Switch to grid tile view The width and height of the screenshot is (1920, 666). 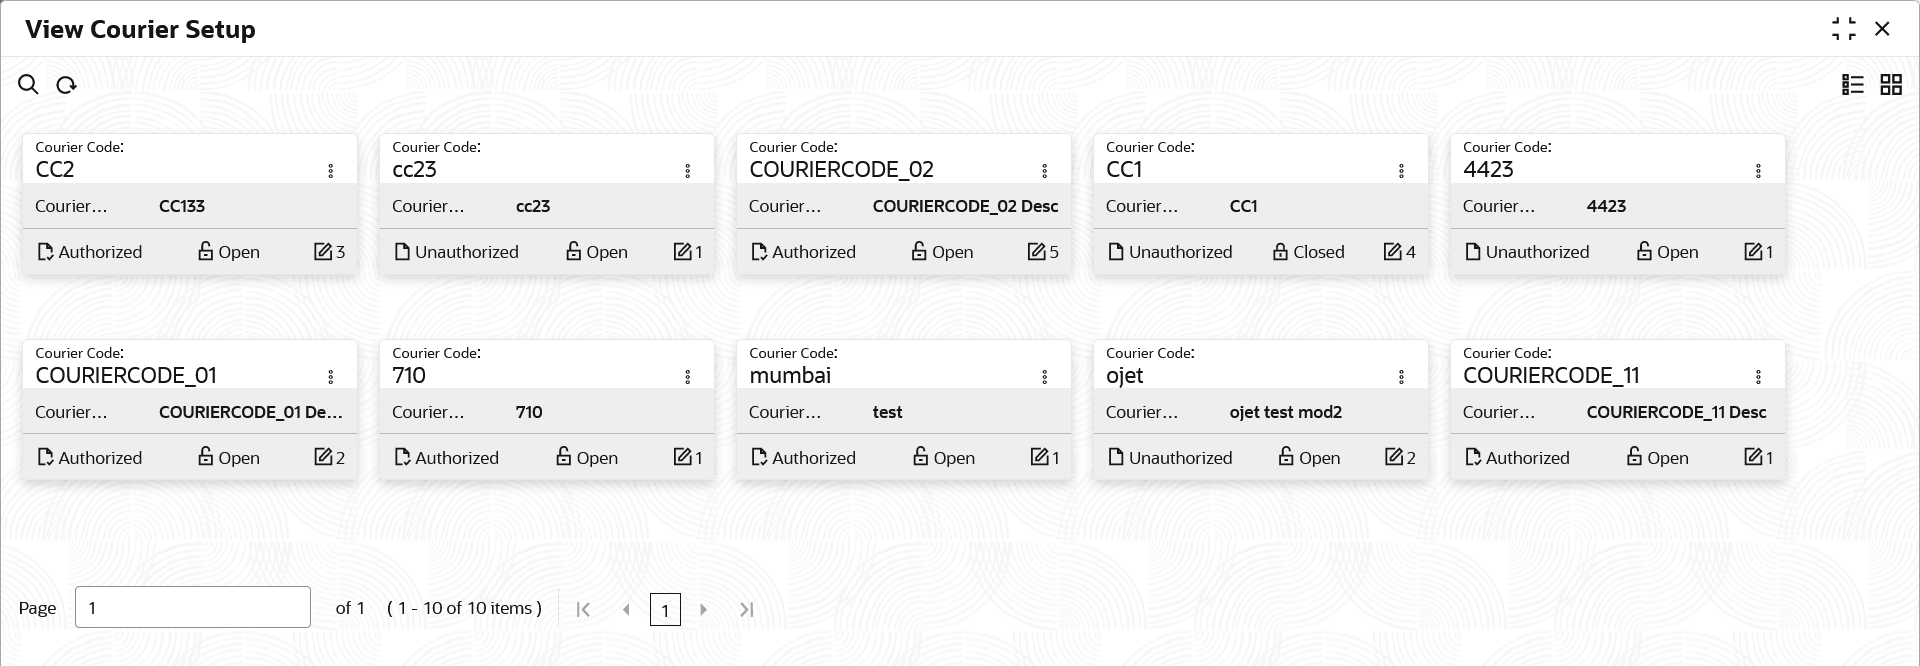pos(1891,85)
